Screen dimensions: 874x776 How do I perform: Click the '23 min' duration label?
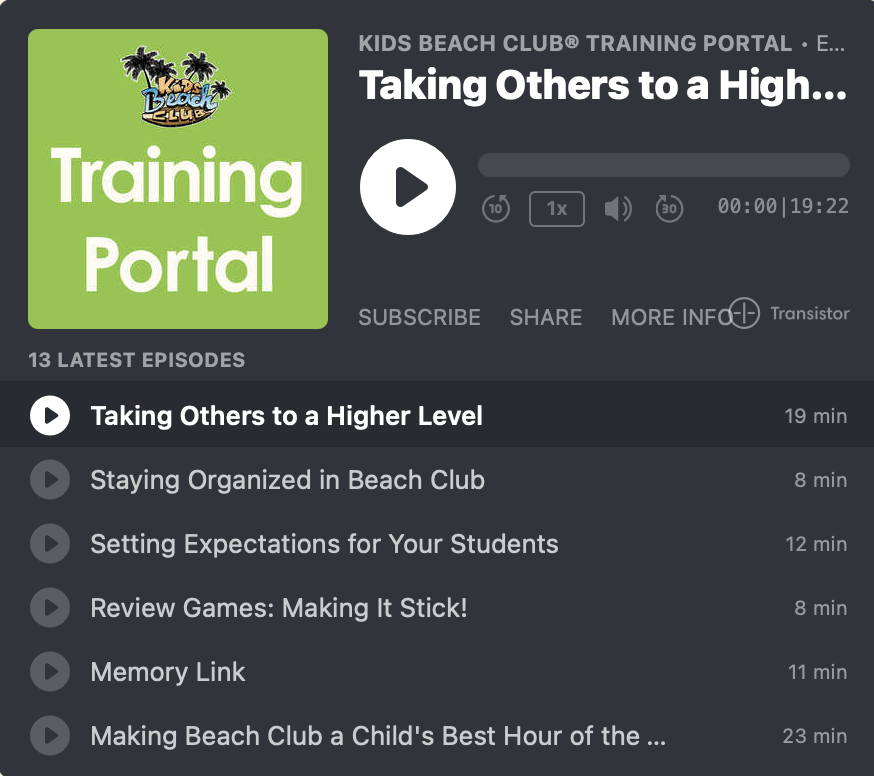click(x=815, y=736)
